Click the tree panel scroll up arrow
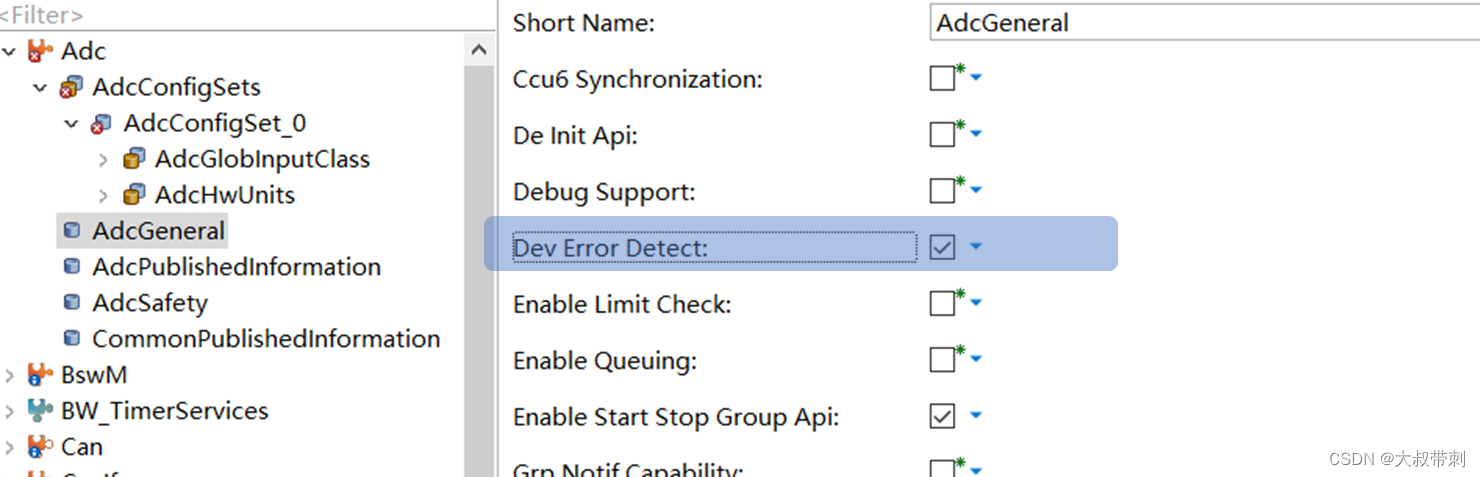1480x477 pixels. [480, 50]
